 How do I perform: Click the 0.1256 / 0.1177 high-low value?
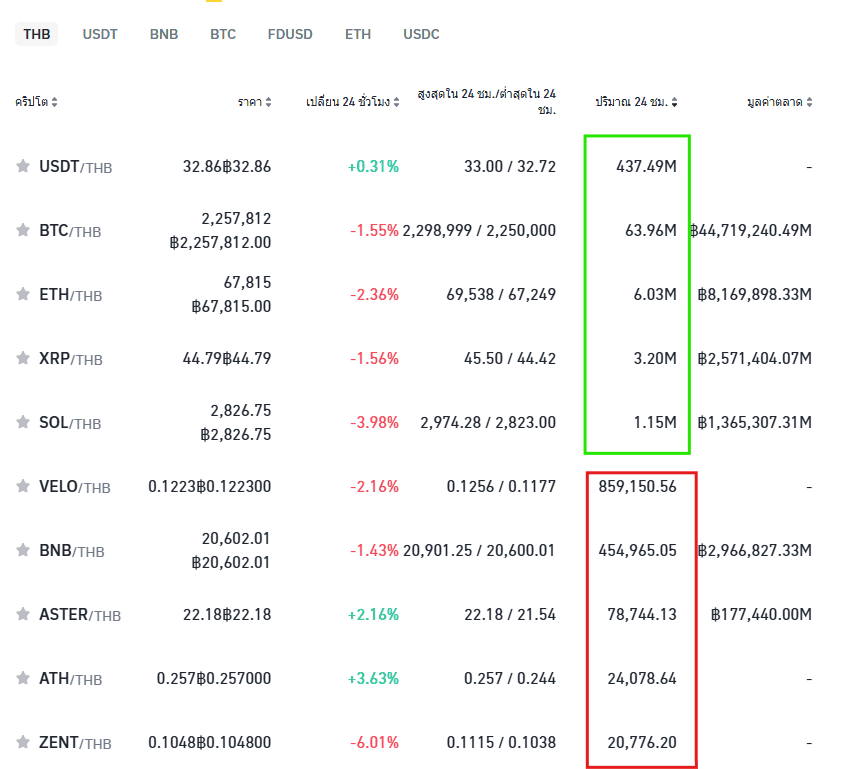click(501, 486)
